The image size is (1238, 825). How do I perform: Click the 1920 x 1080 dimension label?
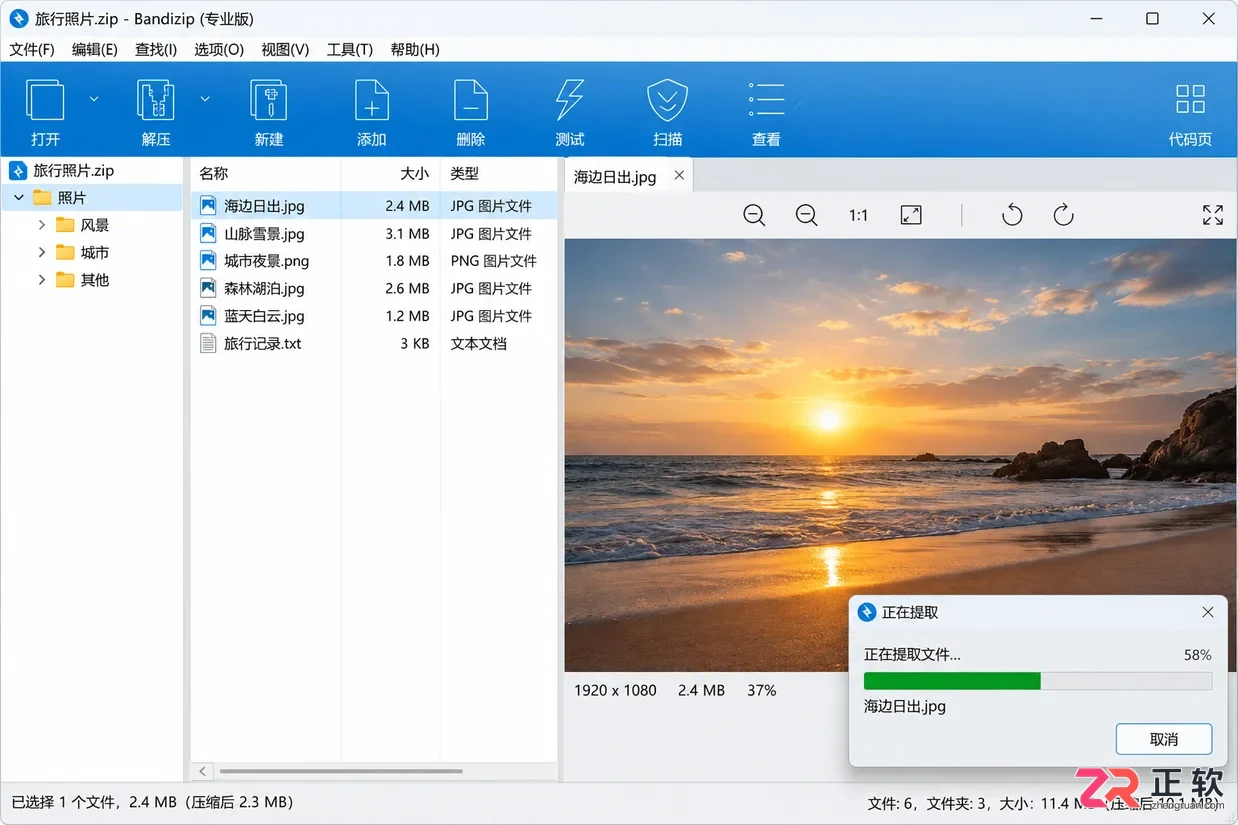(x=615, y=690)
